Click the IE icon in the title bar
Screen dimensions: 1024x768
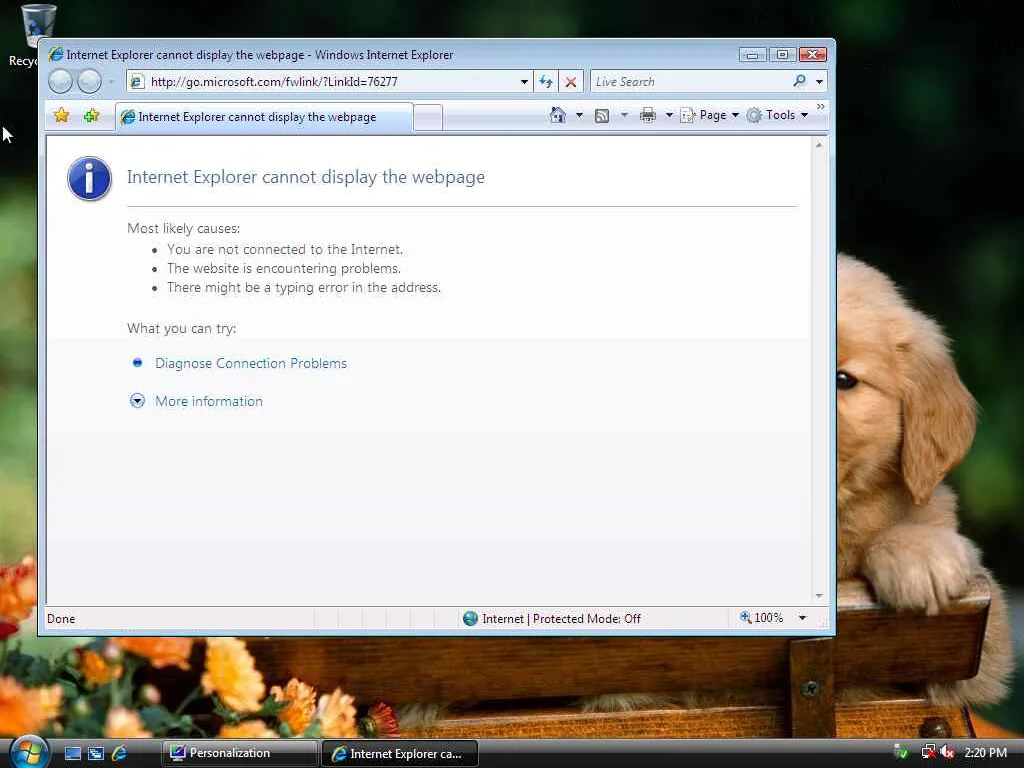56,55
